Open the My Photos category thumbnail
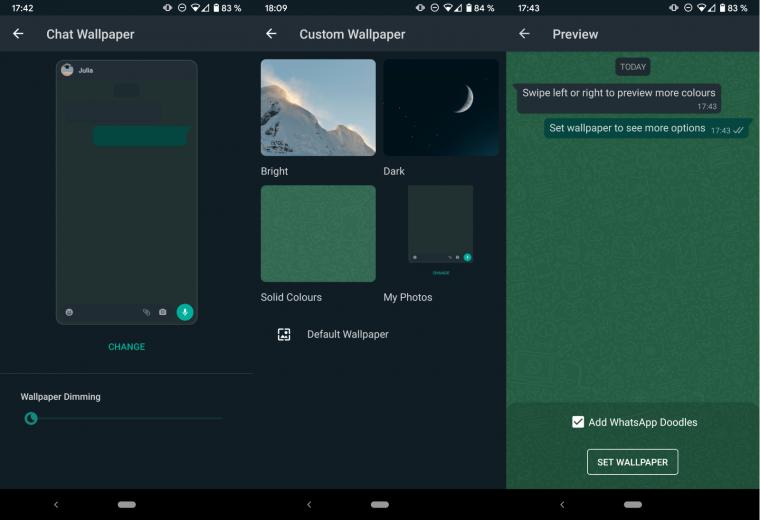Screen dimensions: 760x520 [x=441, y=231]
